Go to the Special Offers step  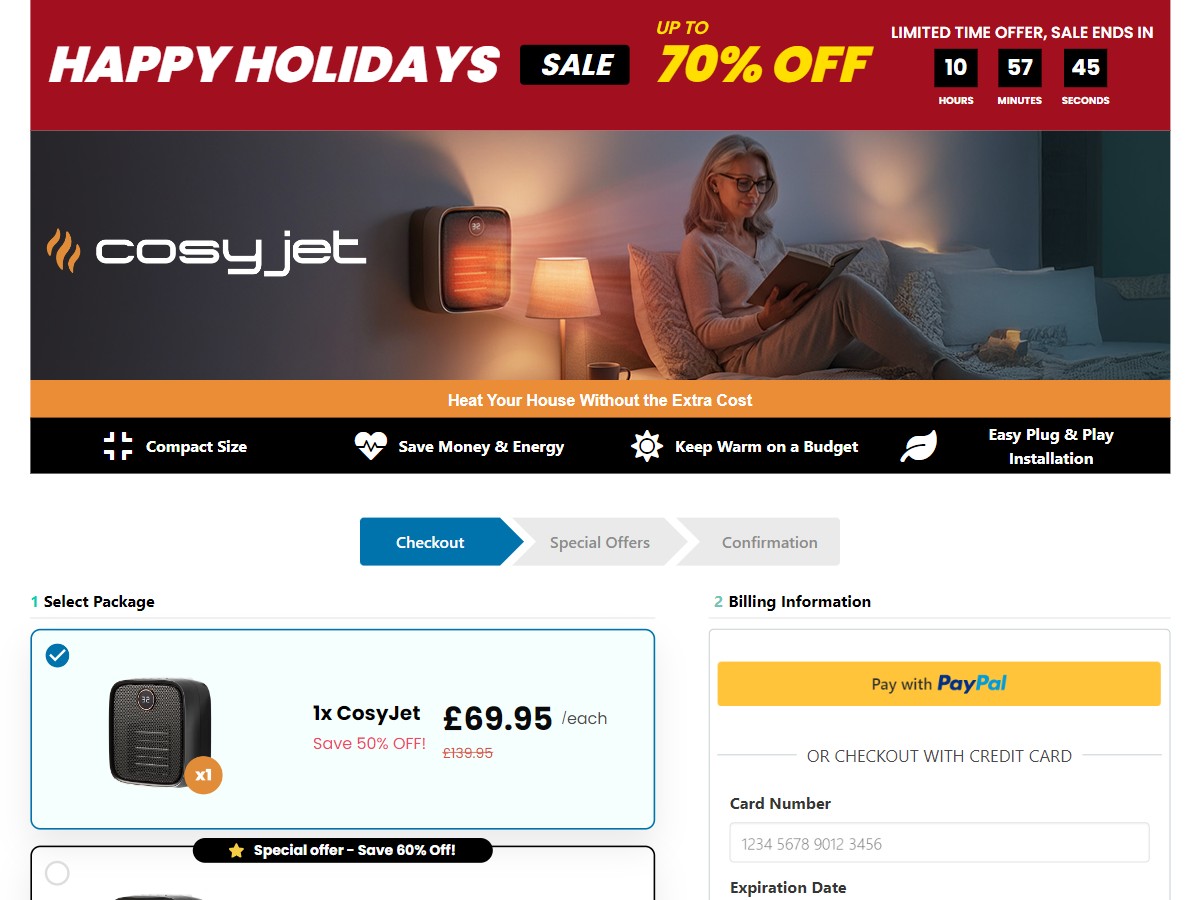coord(600,542)
